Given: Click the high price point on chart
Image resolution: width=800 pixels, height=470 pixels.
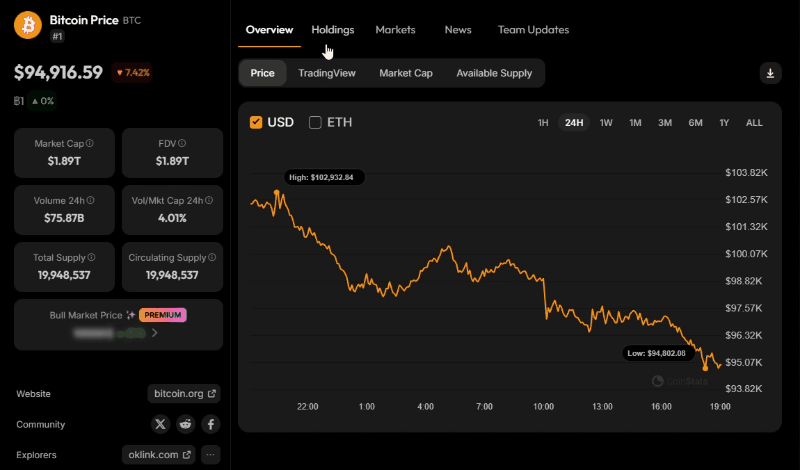Looking at the screenshot, I should point(277,190).
